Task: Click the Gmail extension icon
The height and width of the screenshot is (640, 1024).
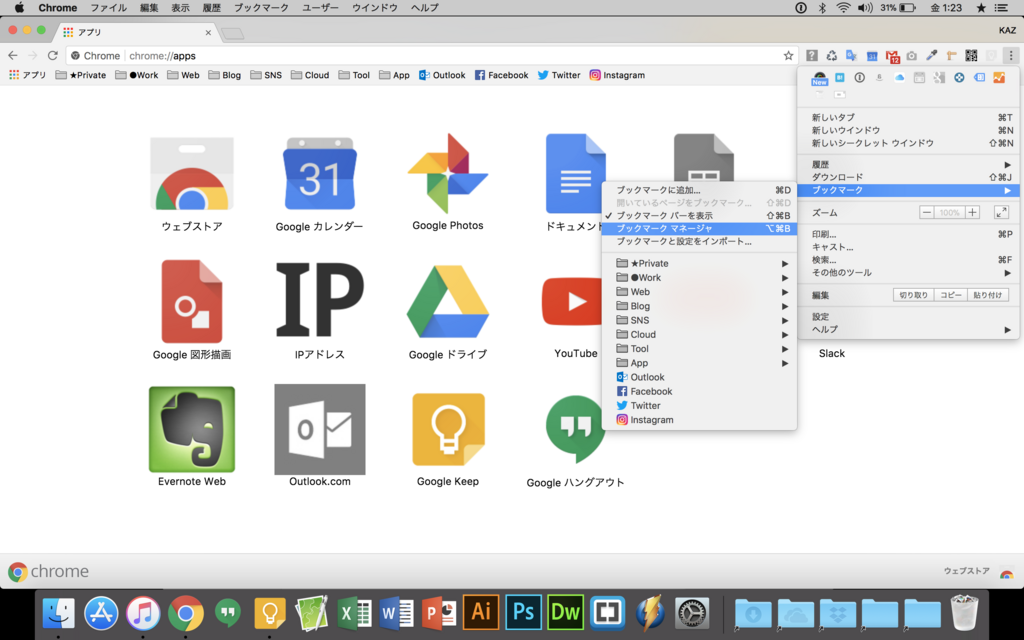Action: (x=892, y=56)
